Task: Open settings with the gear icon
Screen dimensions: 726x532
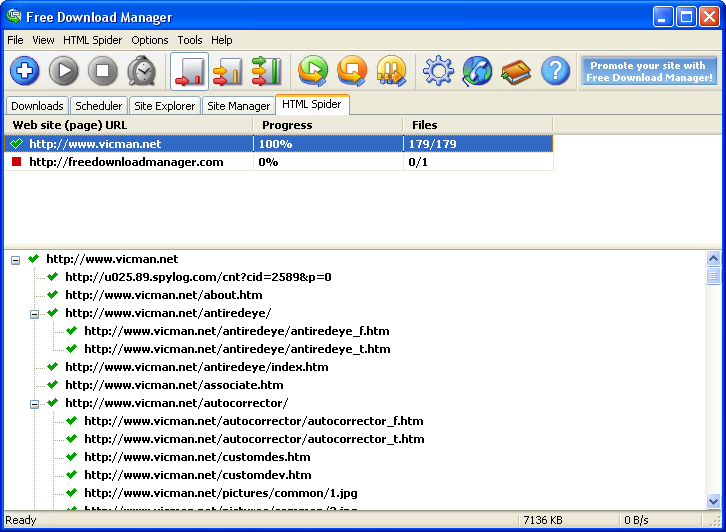Action: [x=438, y=71]
